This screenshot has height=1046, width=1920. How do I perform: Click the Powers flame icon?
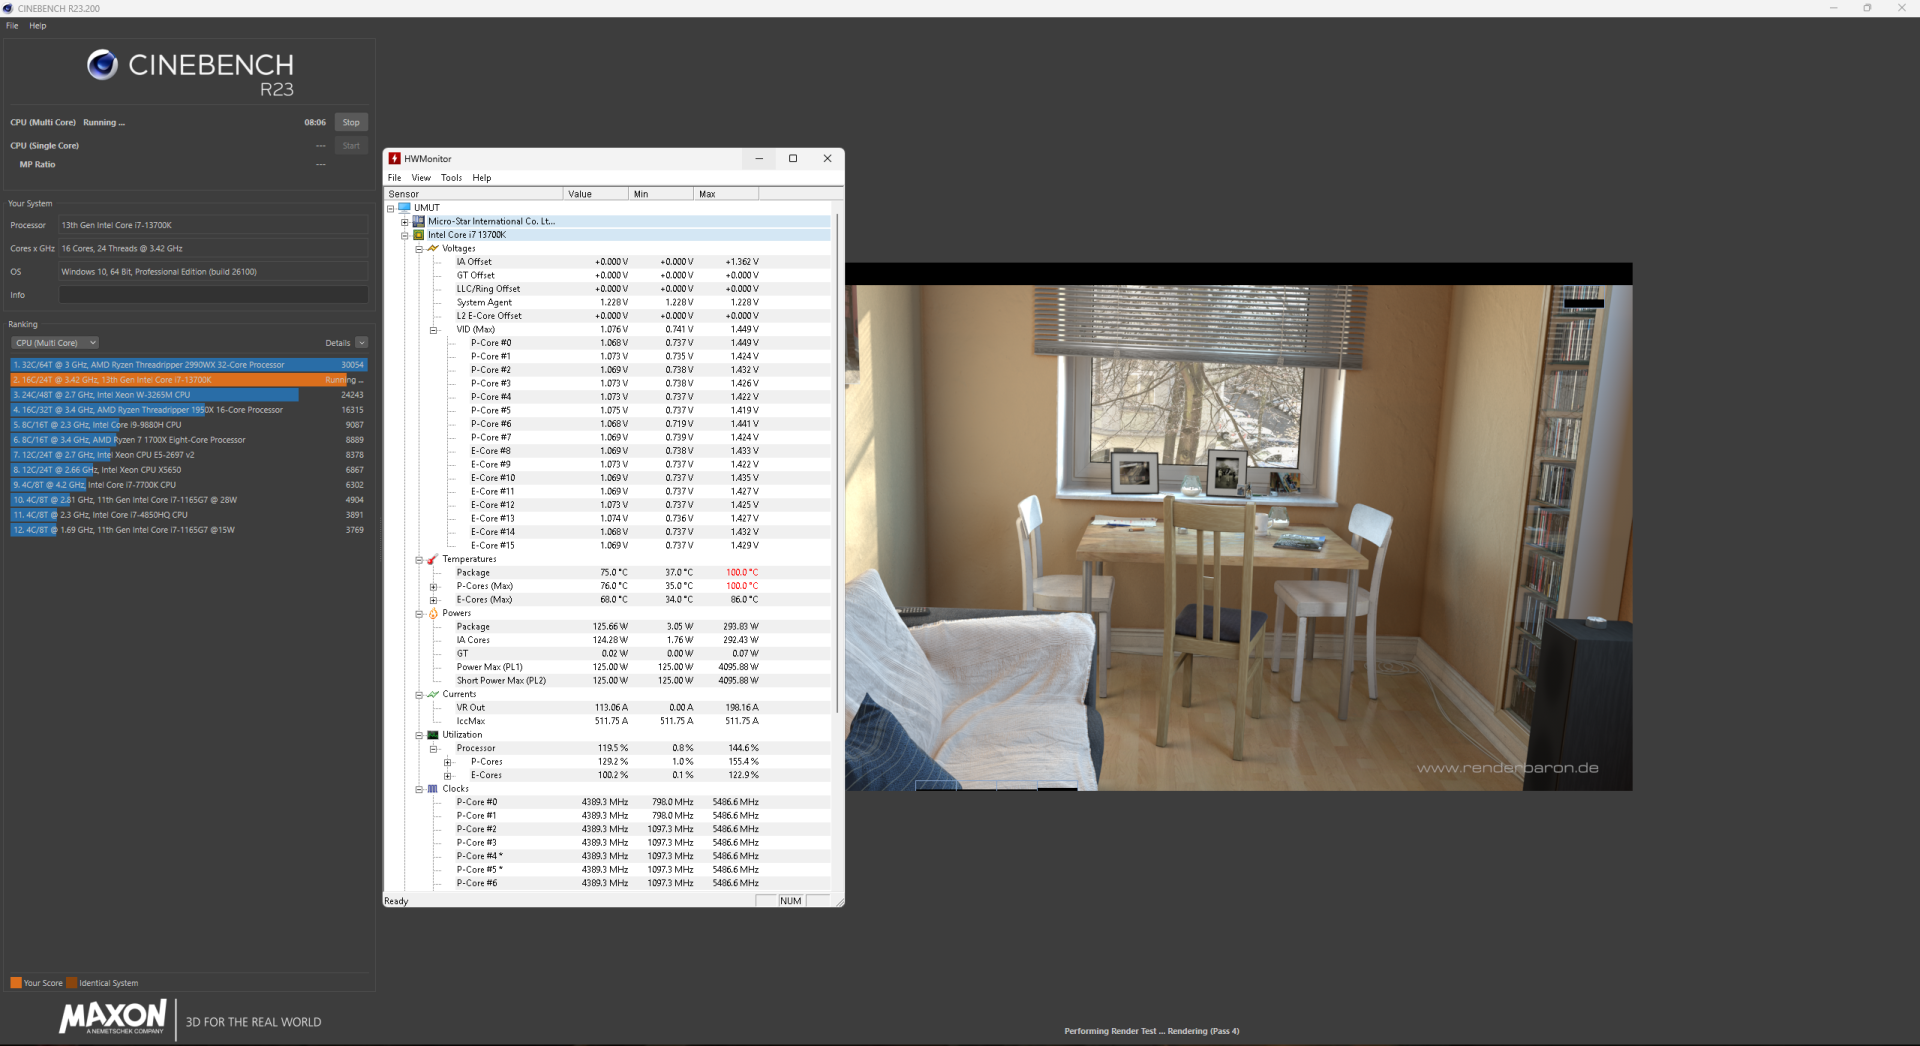tap(433, 613)
